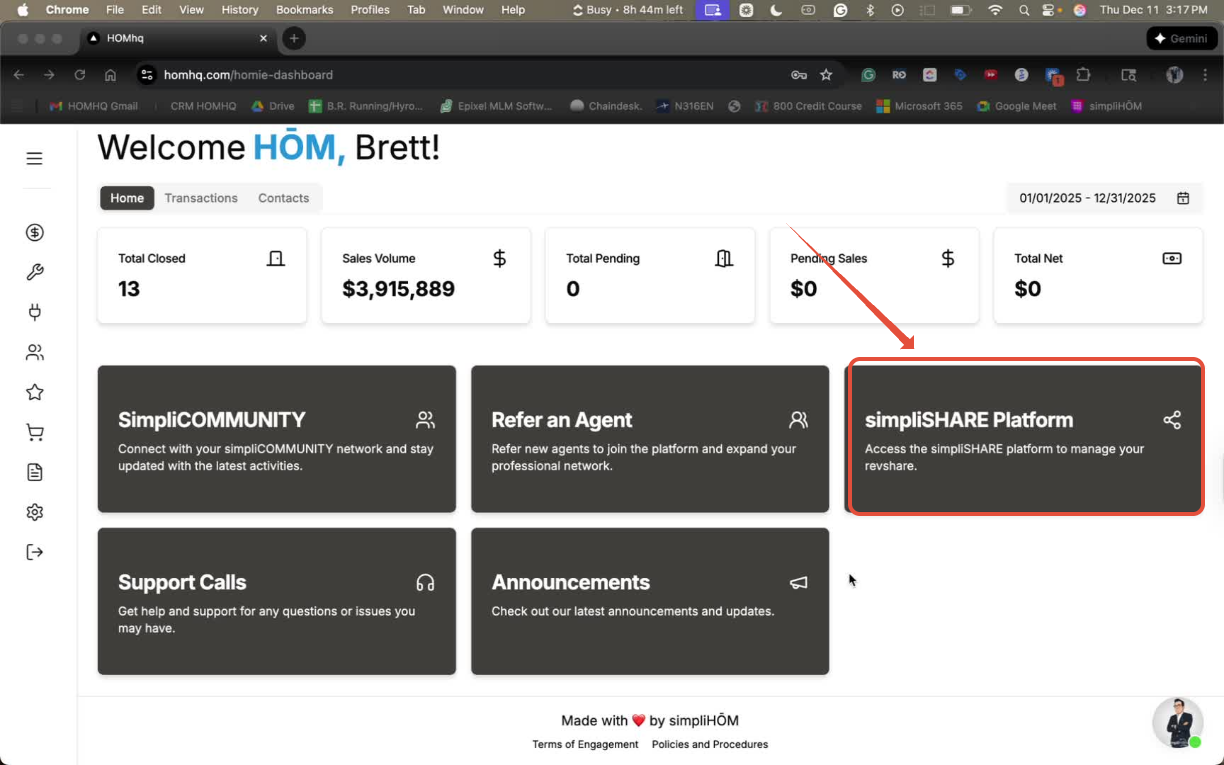Screen dimensions: 1224x765
Task: Switch to the Transactions tab
Action: point(201,198)
